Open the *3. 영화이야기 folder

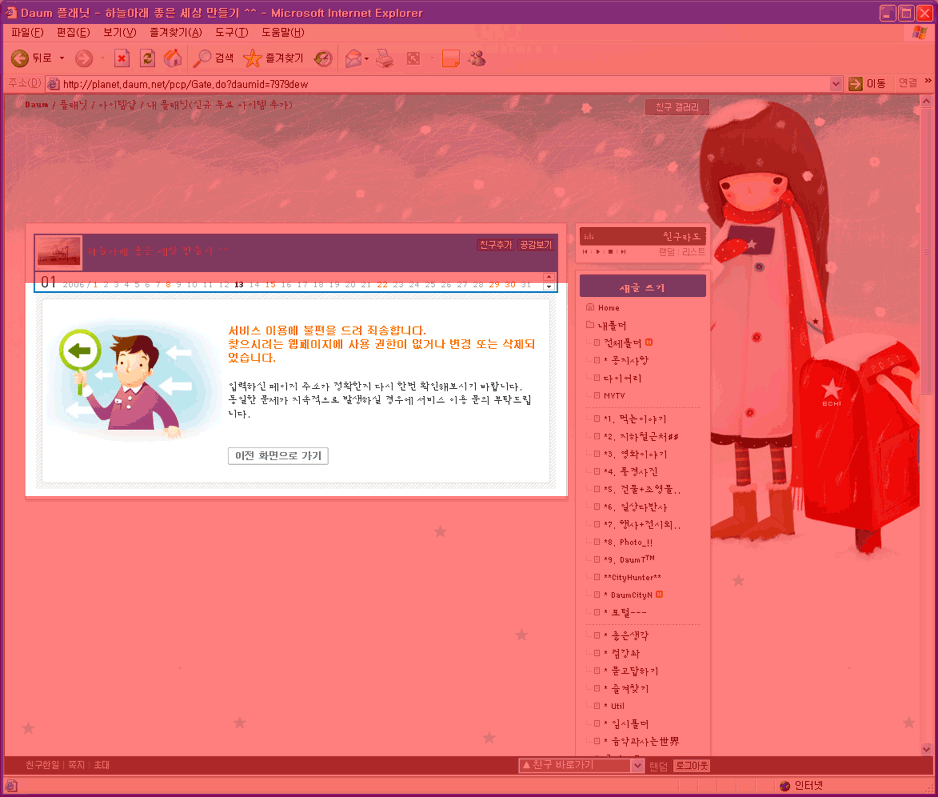(635, 454)
